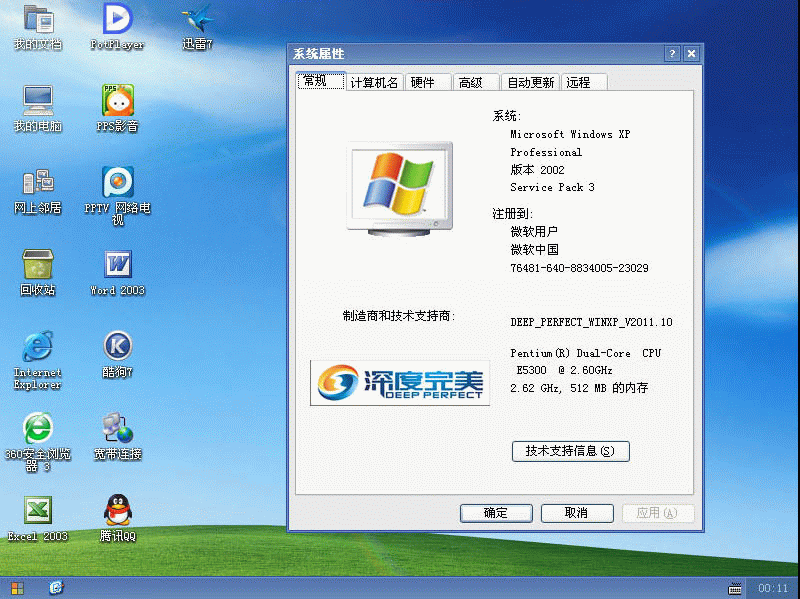Open the Word 2003 desktop shortcut

click(x=117, y=272)
